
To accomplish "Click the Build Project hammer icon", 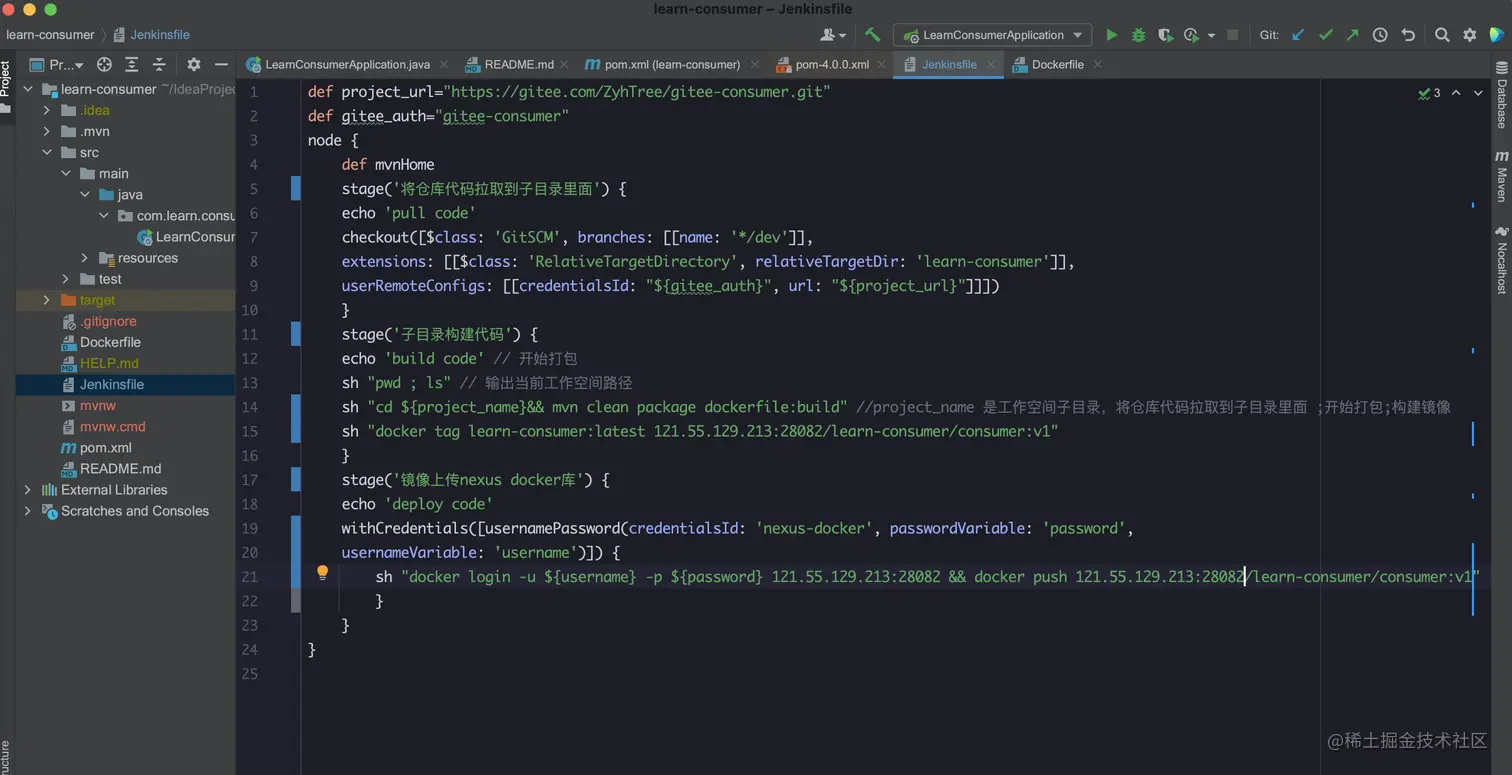I will 872,35.
